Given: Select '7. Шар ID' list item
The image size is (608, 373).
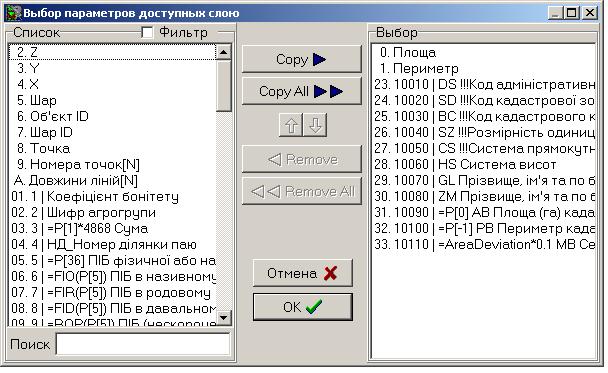Looking at the screenshot, I should 112,132.
